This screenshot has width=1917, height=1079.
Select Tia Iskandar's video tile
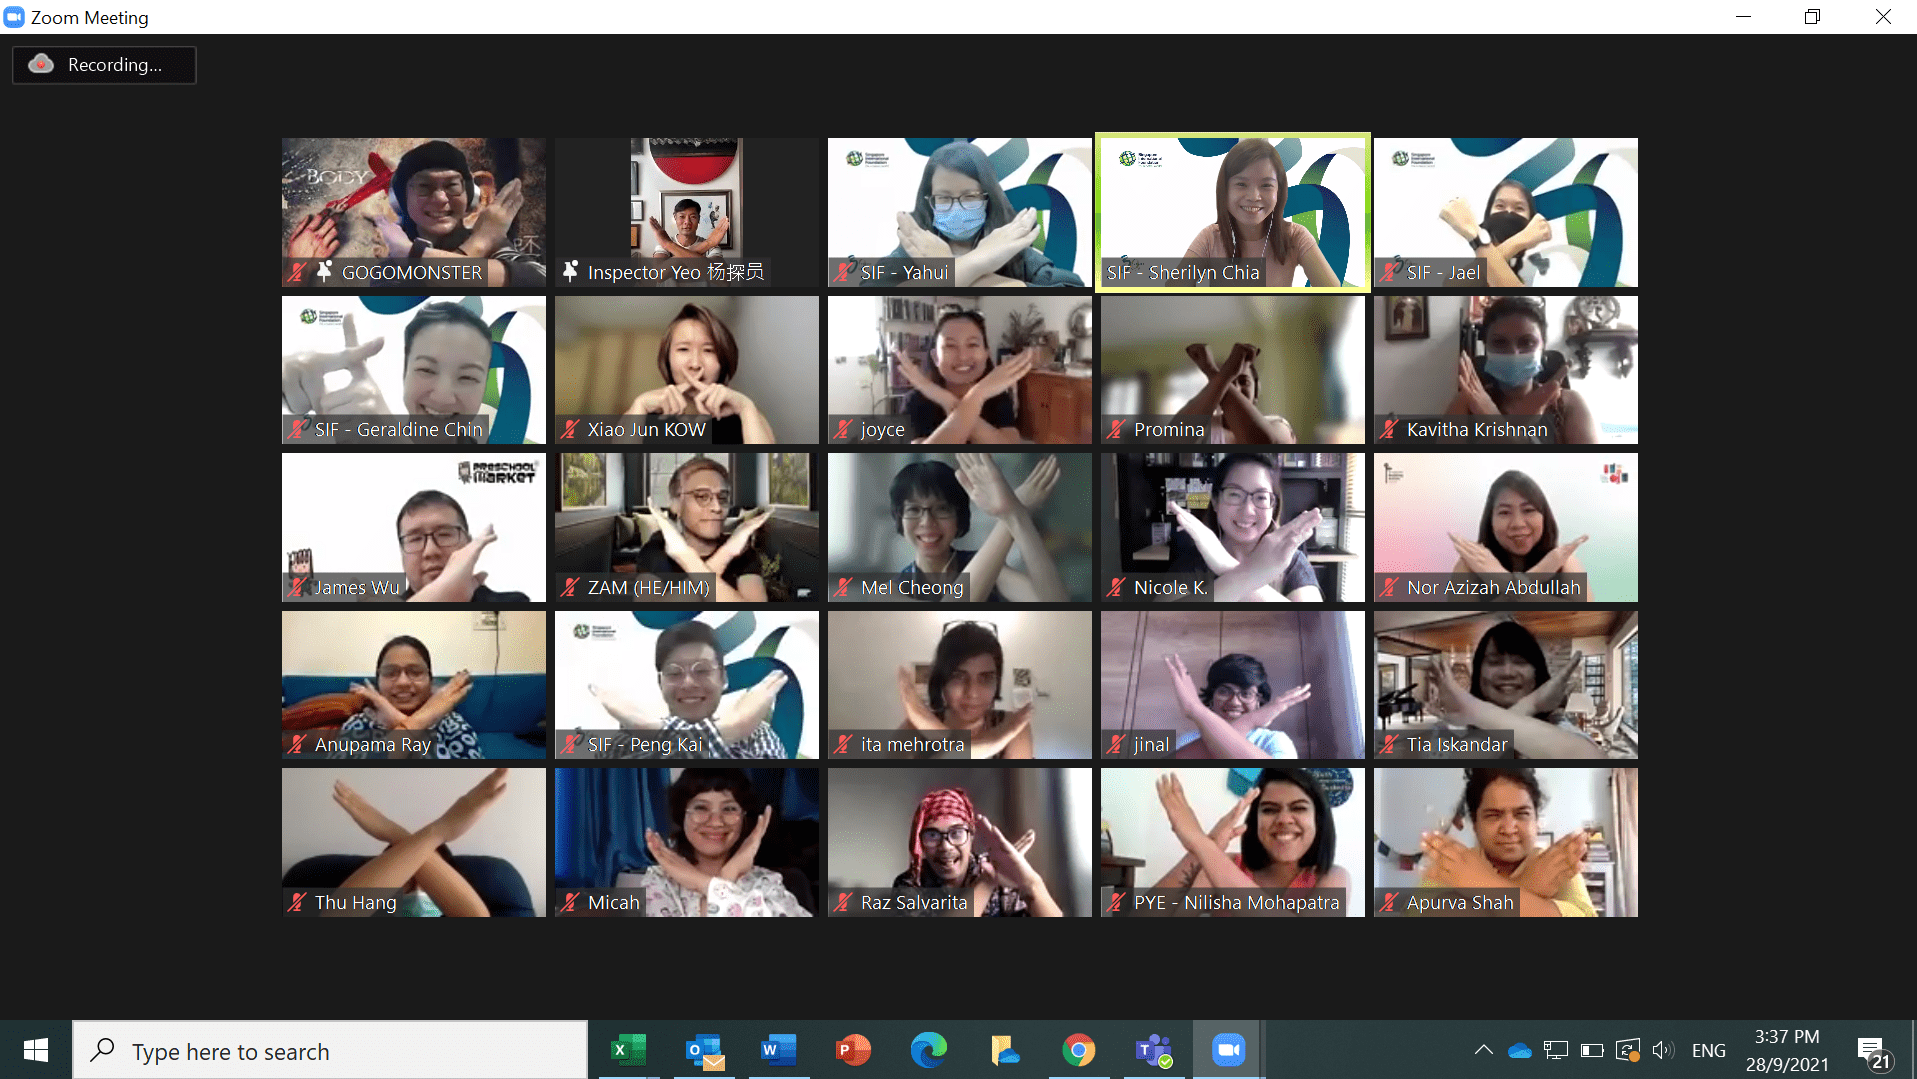coord(1506,685)
